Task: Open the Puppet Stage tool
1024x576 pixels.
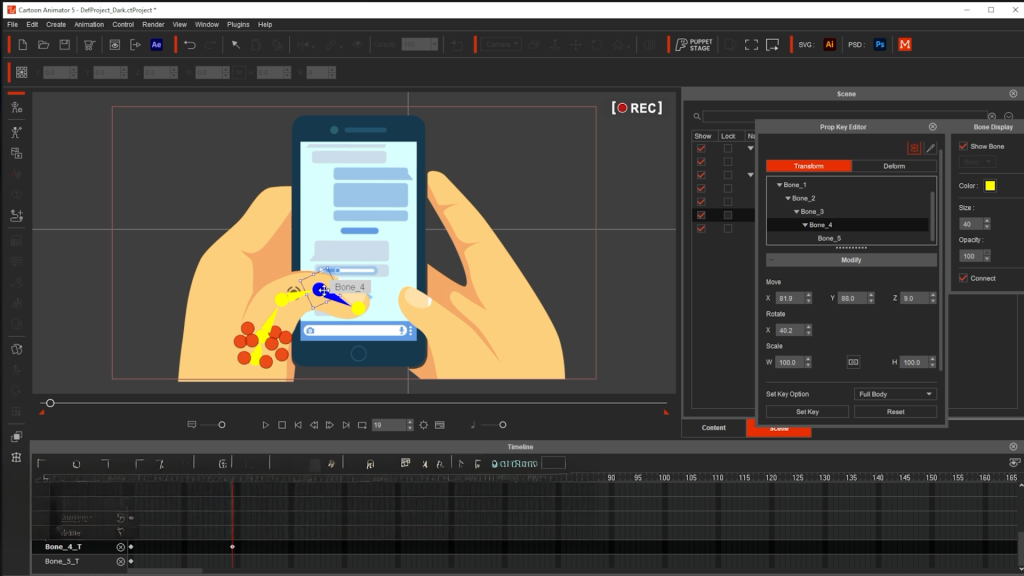Action: 692,45
